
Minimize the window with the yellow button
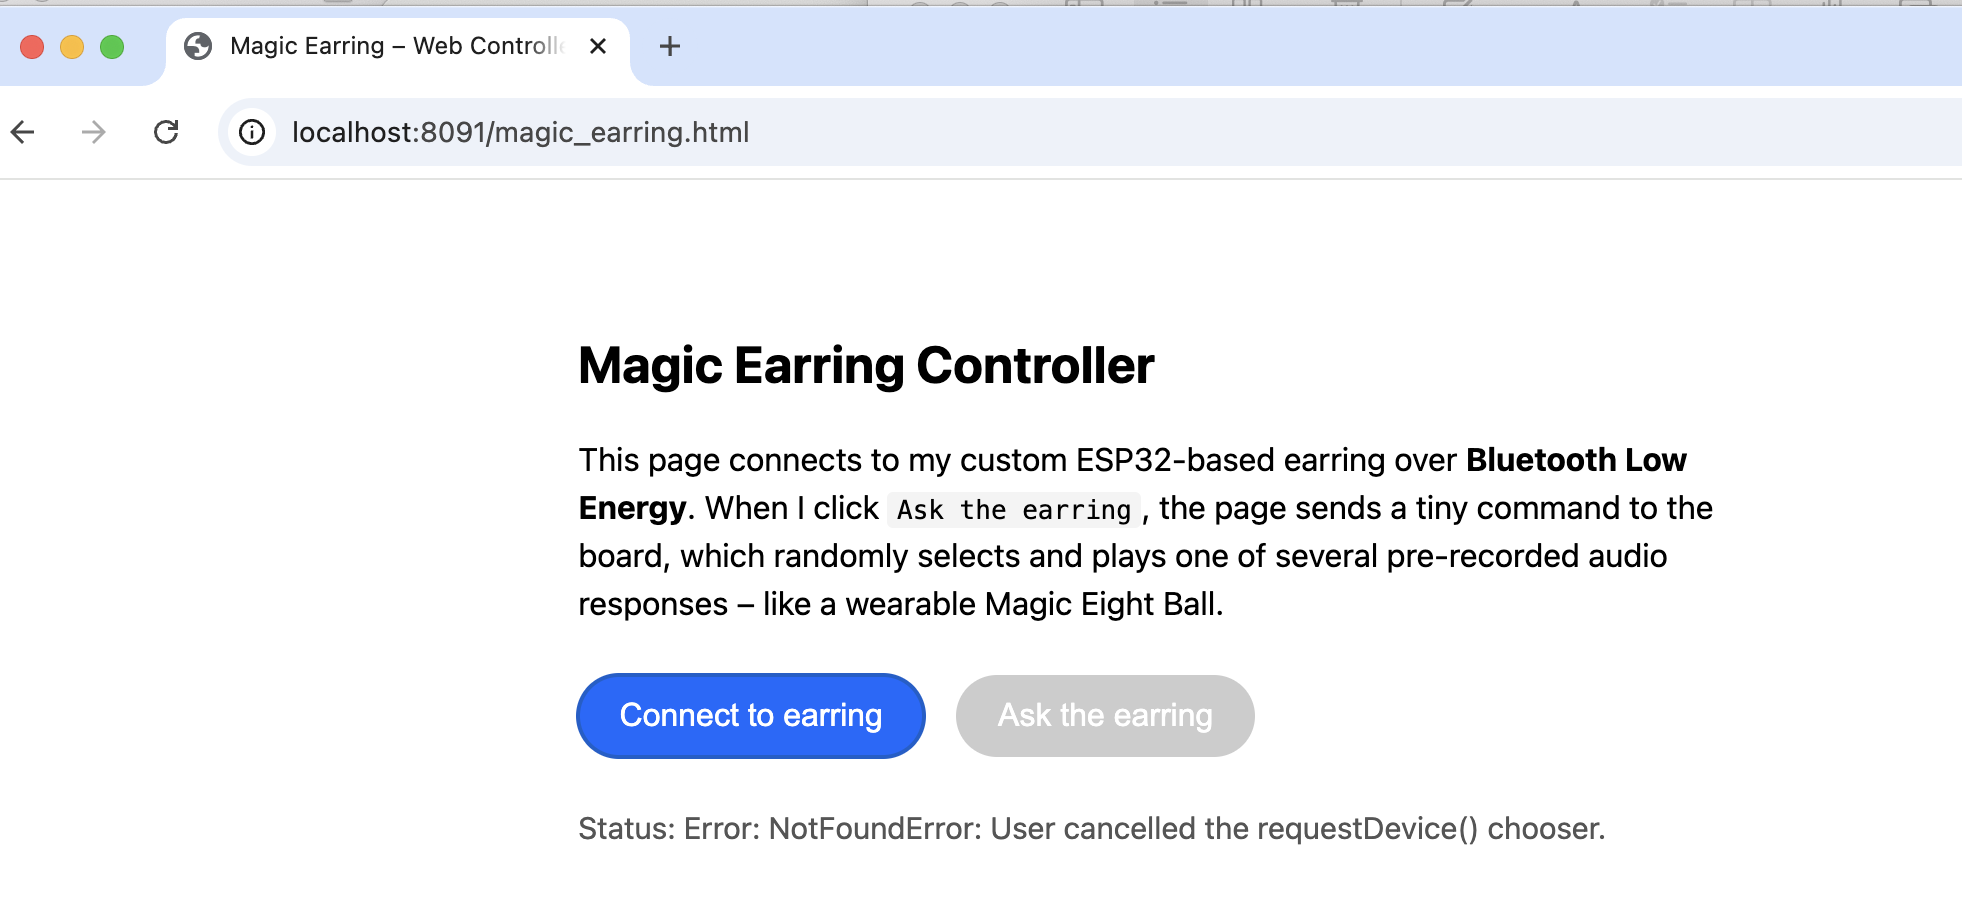point(72,47)
